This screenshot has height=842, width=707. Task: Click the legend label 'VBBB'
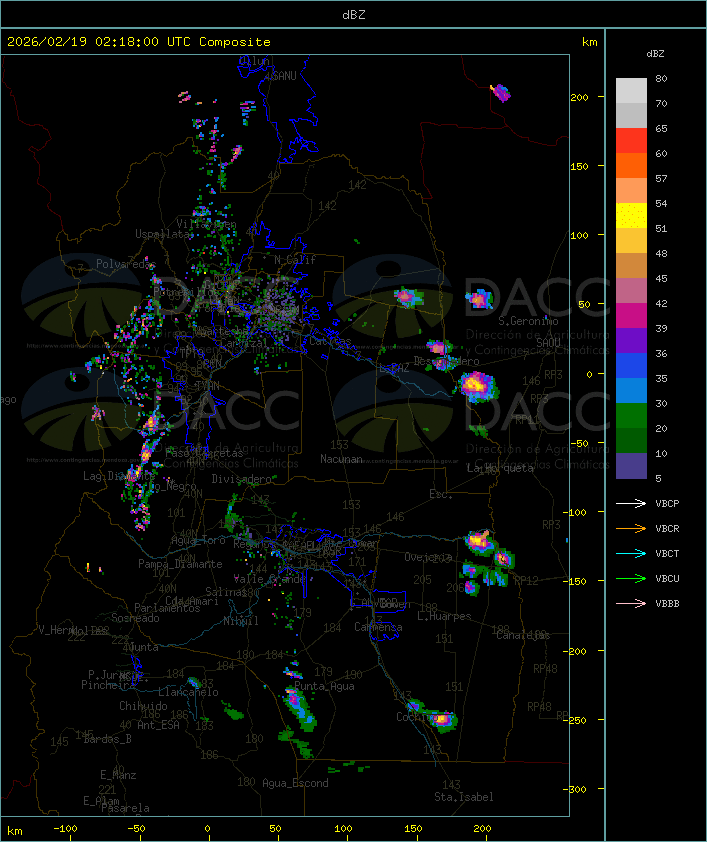(667, 604)
